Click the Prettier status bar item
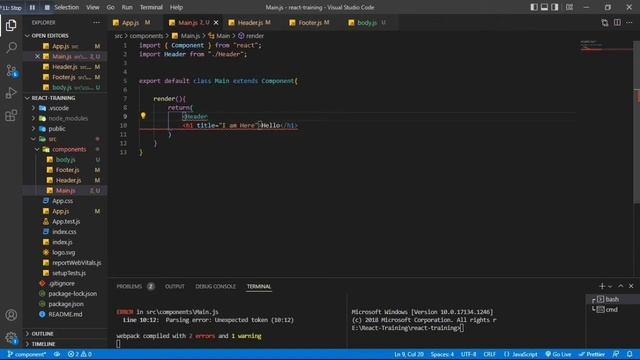 592,354
